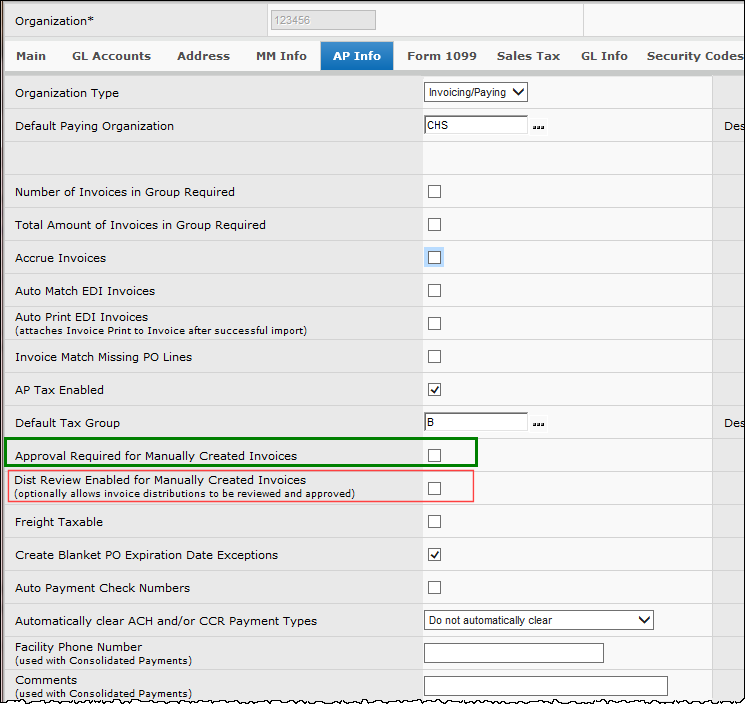Uncheck the AP Tax Enabled checkbox
This screenshot has width=745, height=704.
coord(434,390)
